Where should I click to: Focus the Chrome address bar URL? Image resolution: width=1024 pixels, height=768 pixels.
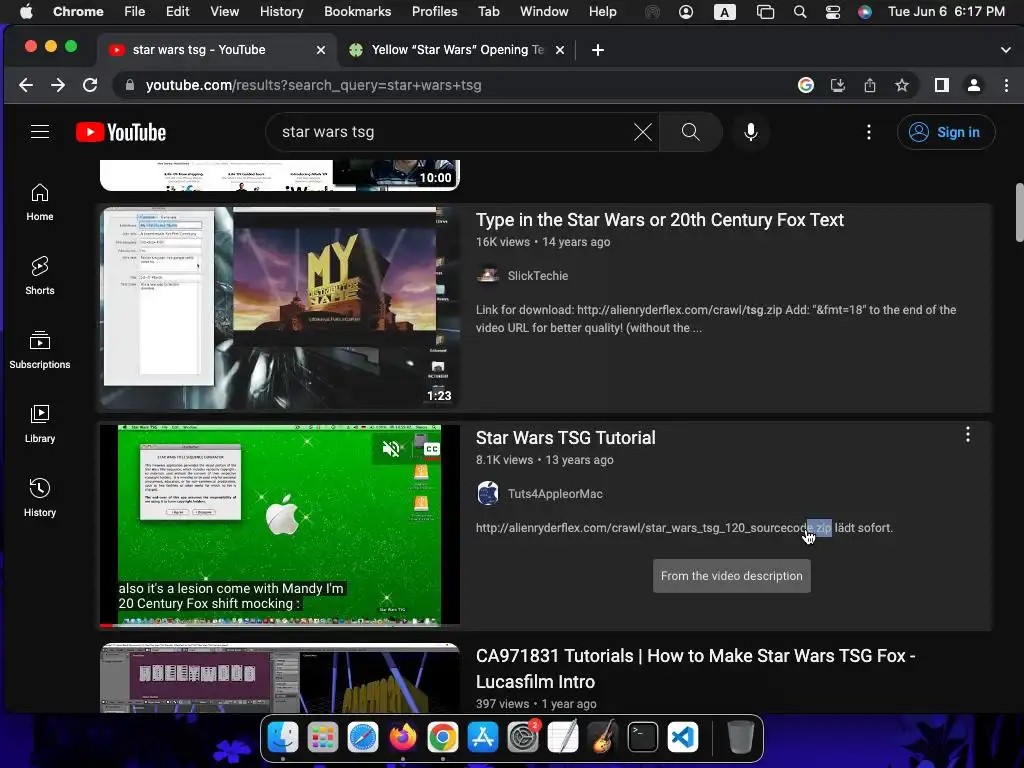313,85
